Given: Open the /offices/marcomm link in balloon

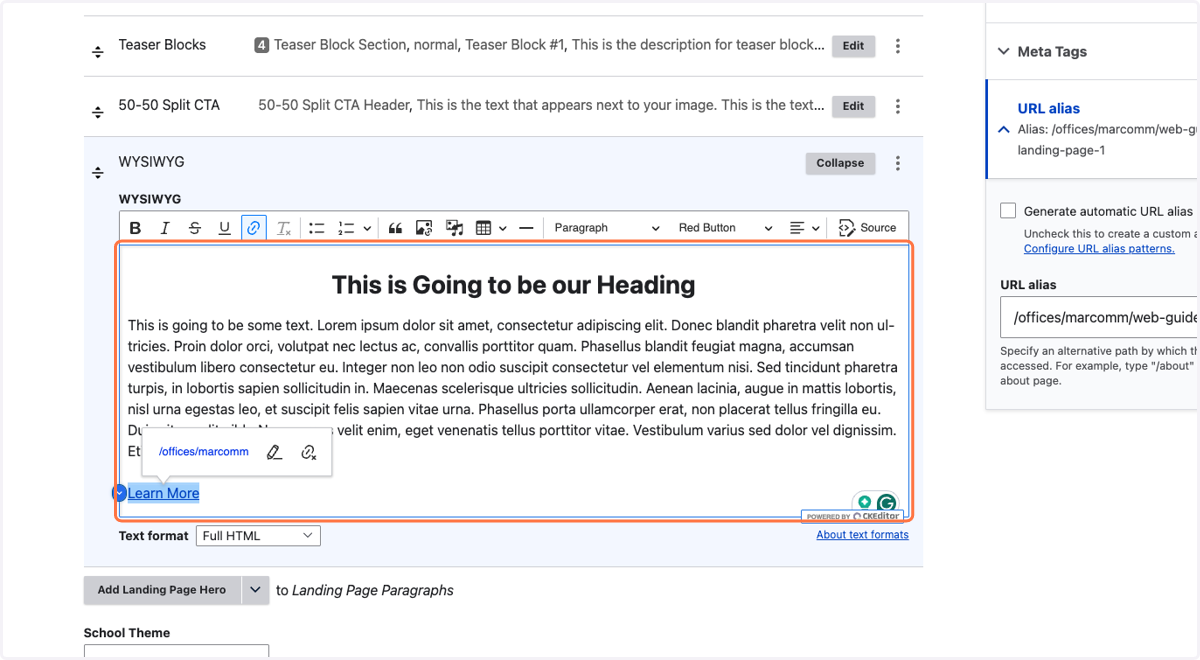Looking at the screenshot, I should pos(204,452).
